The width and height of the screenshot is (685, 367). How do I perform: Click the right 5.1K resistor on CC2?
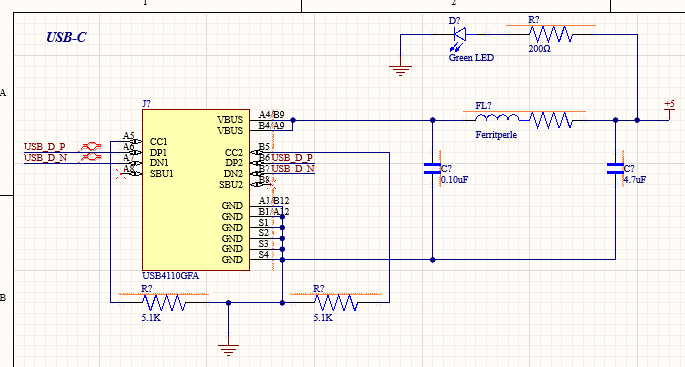pos(336,302)
